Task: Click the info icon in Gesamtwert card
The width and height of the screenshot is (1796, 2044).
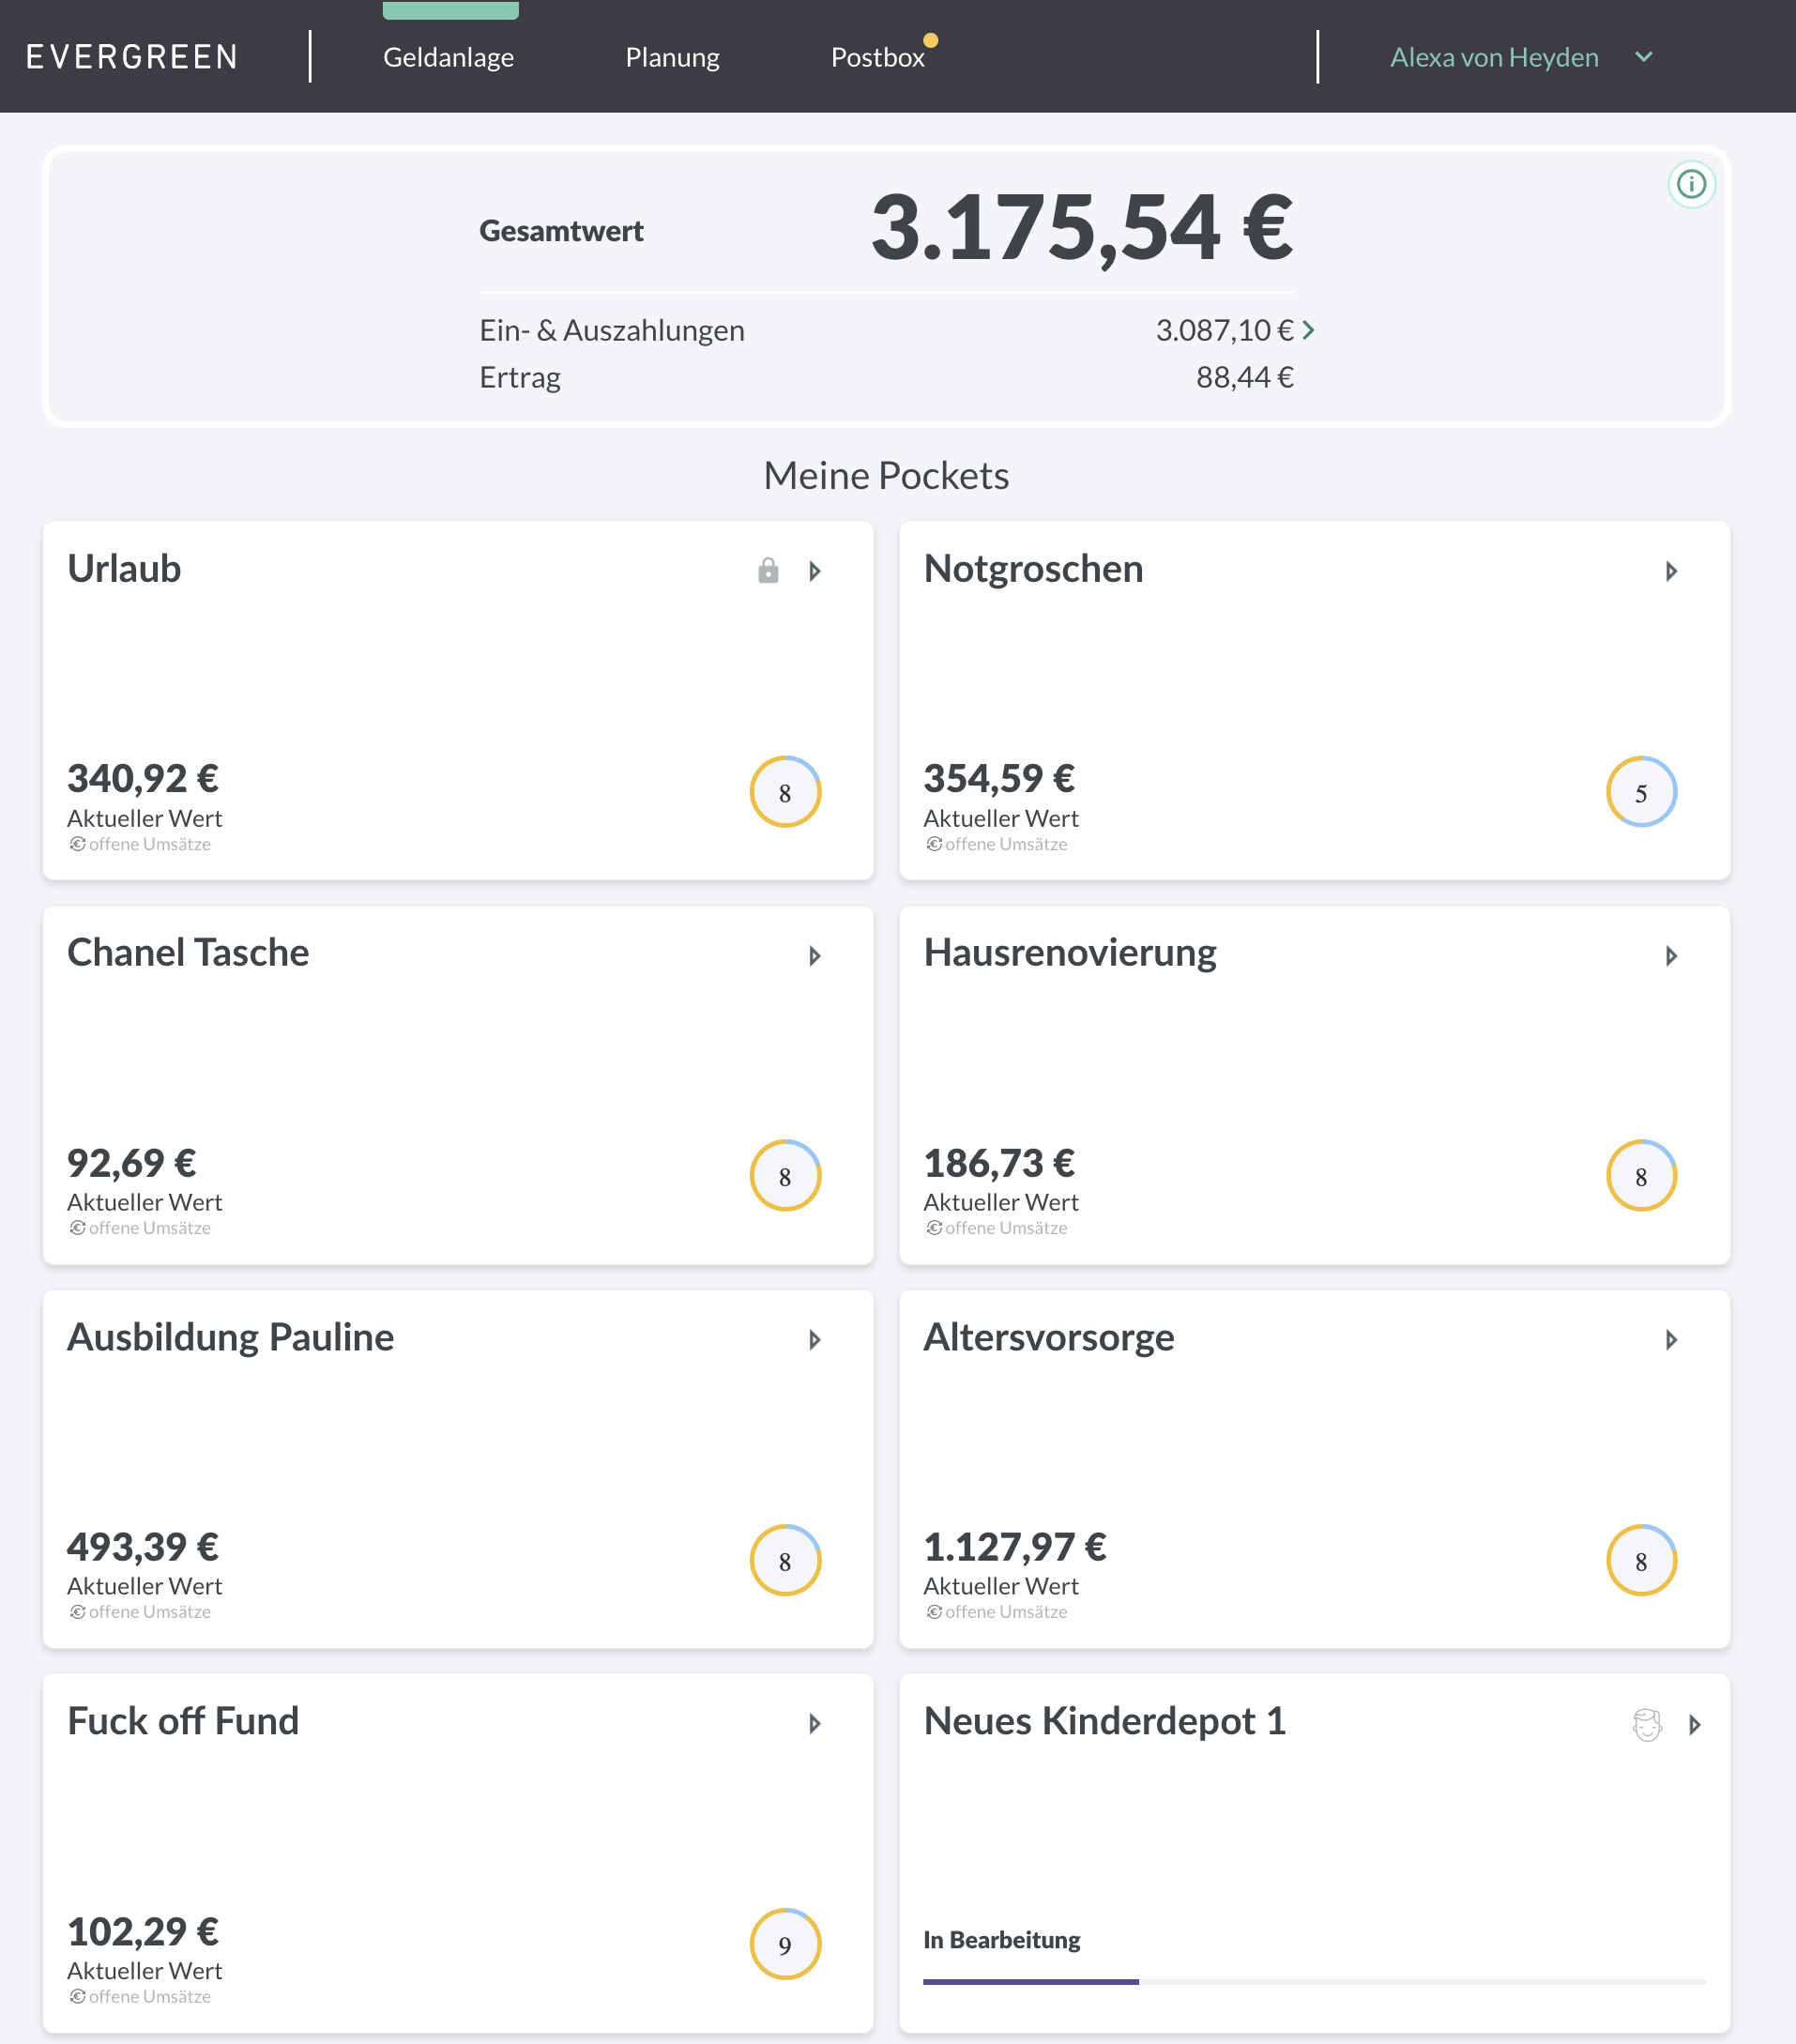Action: click(x=1691, y=184)
